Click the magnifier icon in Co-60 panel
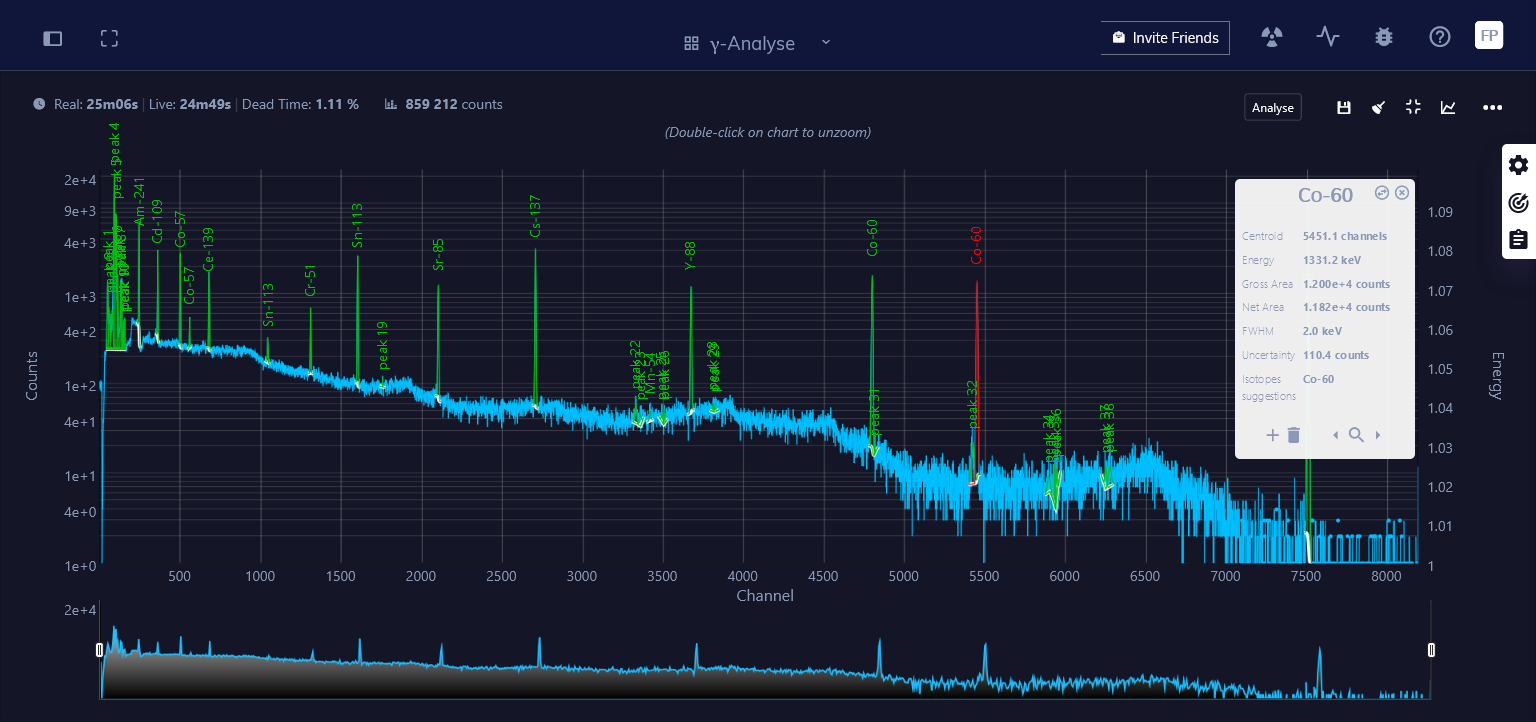The width and height of the screenshot is (1536, 722). 1356,435
